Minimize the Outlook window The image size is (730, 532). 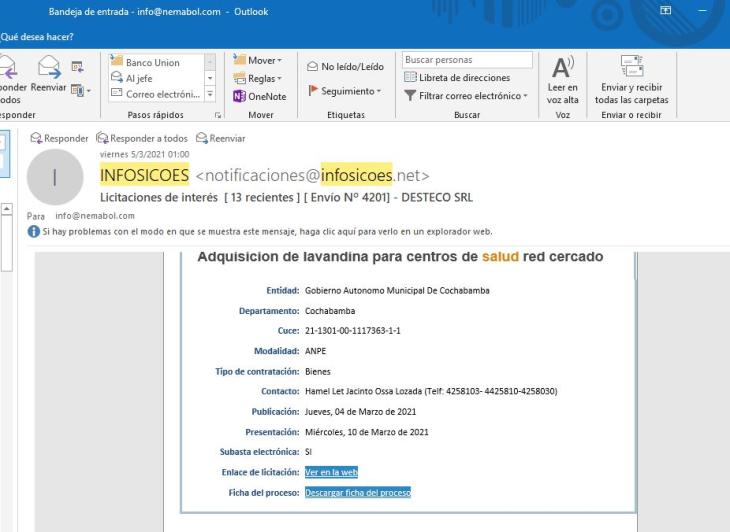point(703,10)
